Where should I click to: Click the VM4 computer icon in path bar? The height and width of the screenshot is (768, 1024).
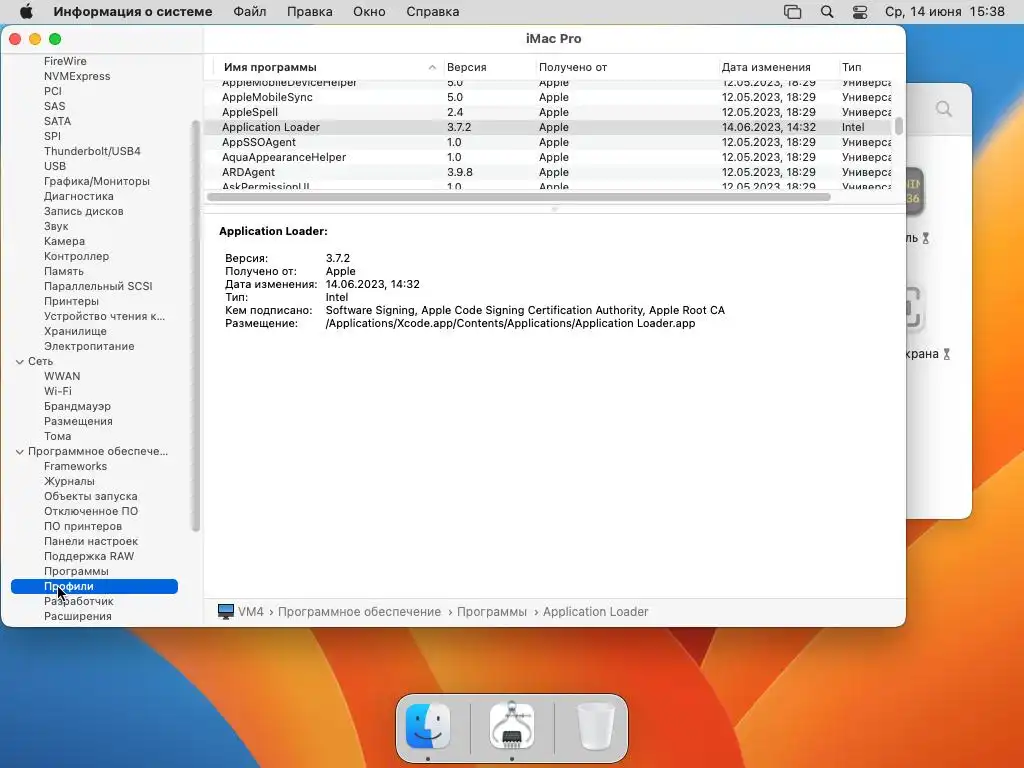point(226,612)
